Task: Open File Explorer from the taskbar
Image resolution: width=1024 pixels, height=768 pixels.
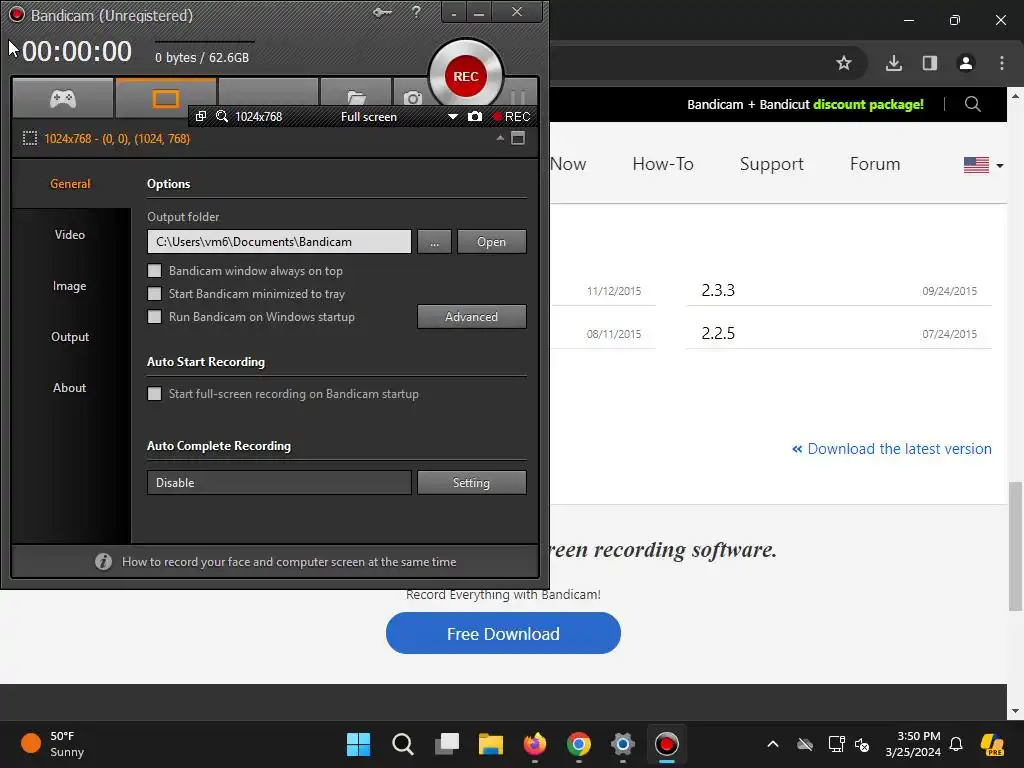Action: pyautogui.click(x=490, y=744)
